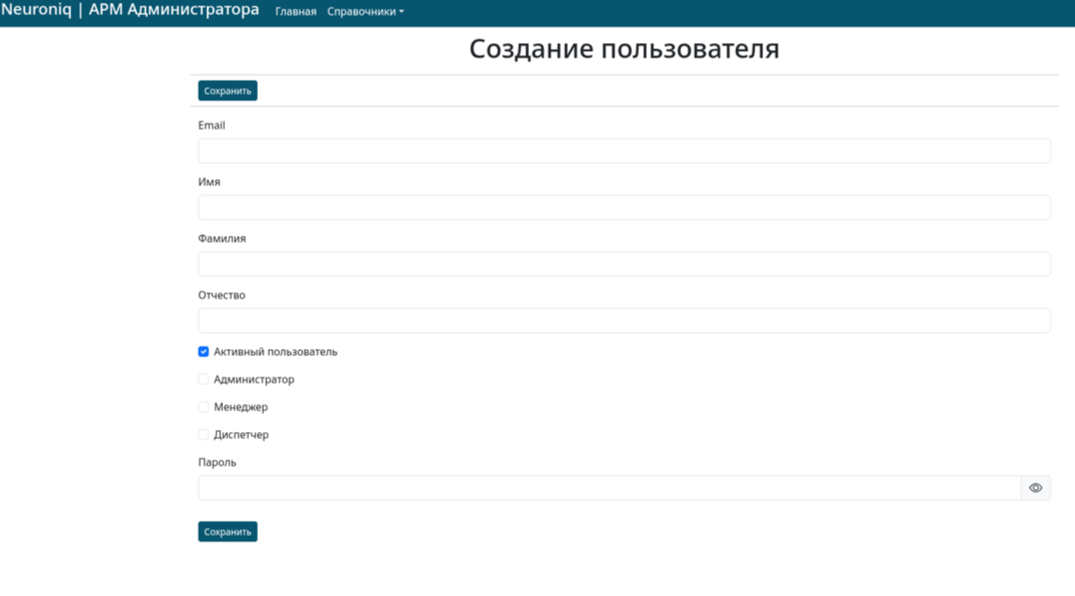Click the Диспетчер label text
The width and height of the screenshot is (1075, 596).
pyautogui.click(x=241, y=435)
